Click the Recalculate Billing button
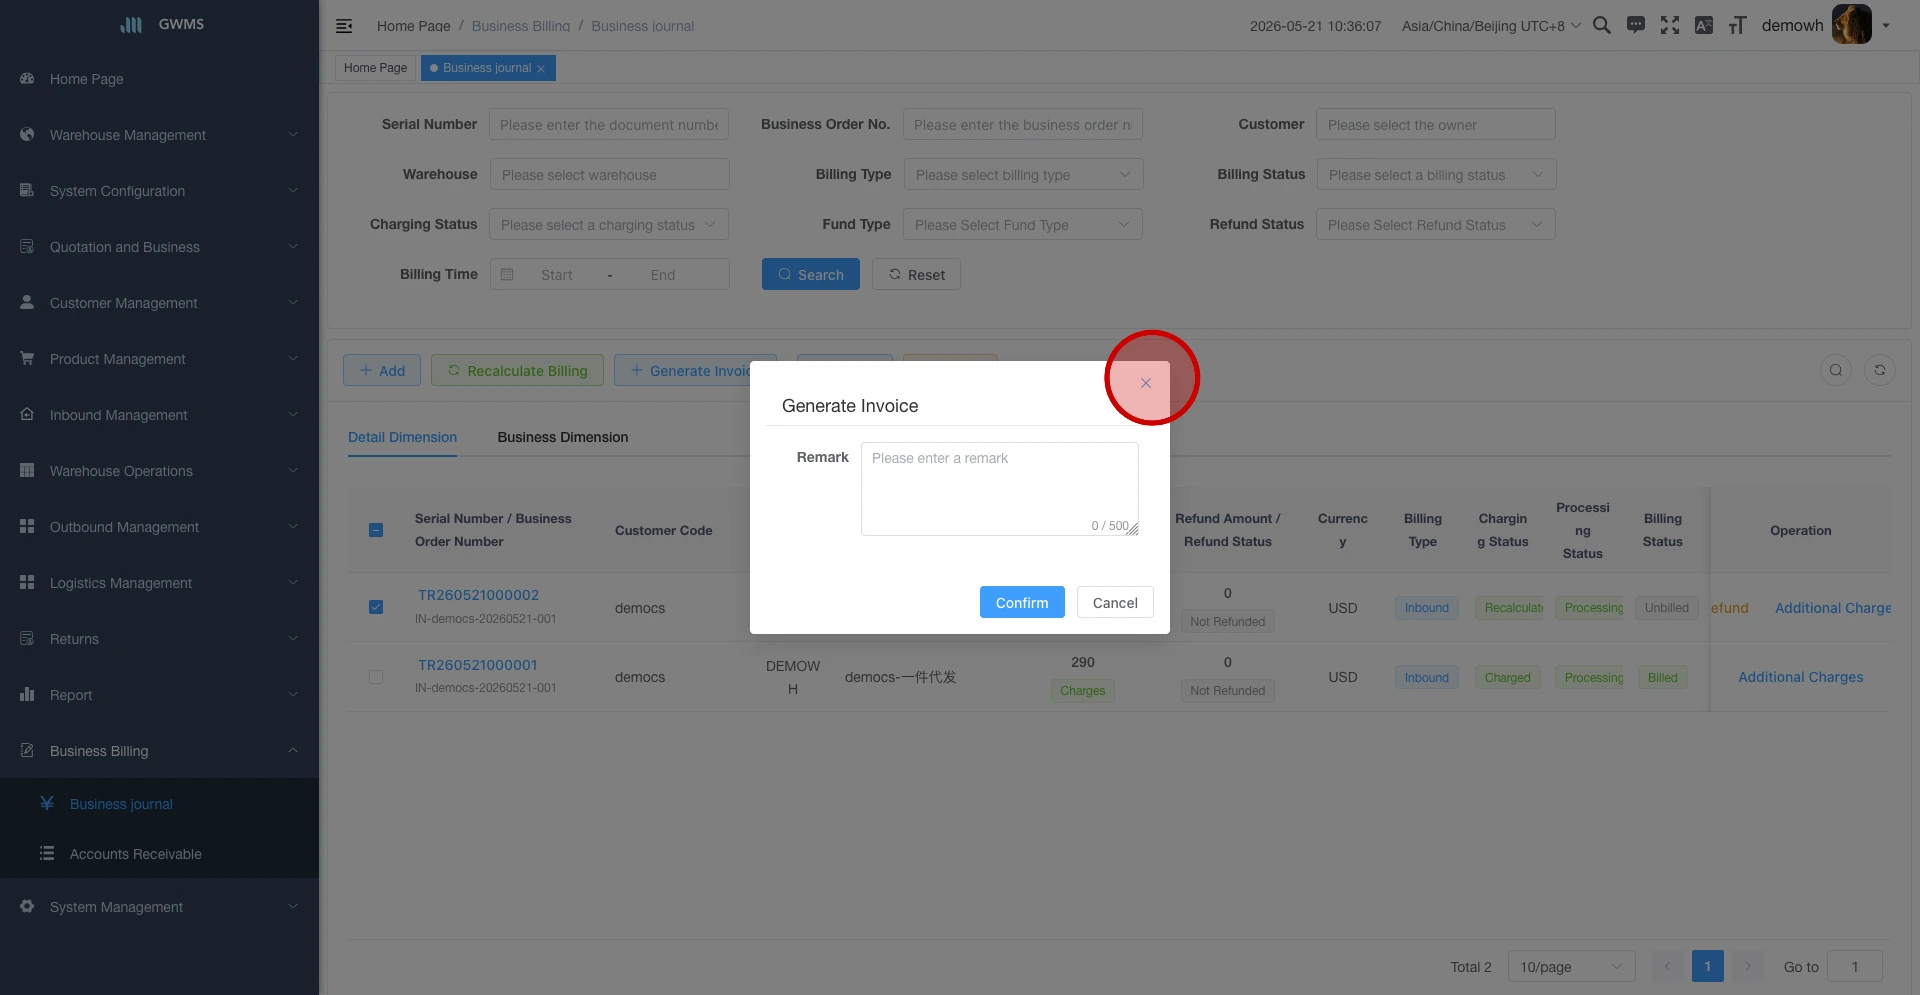 tap(517, 370)
